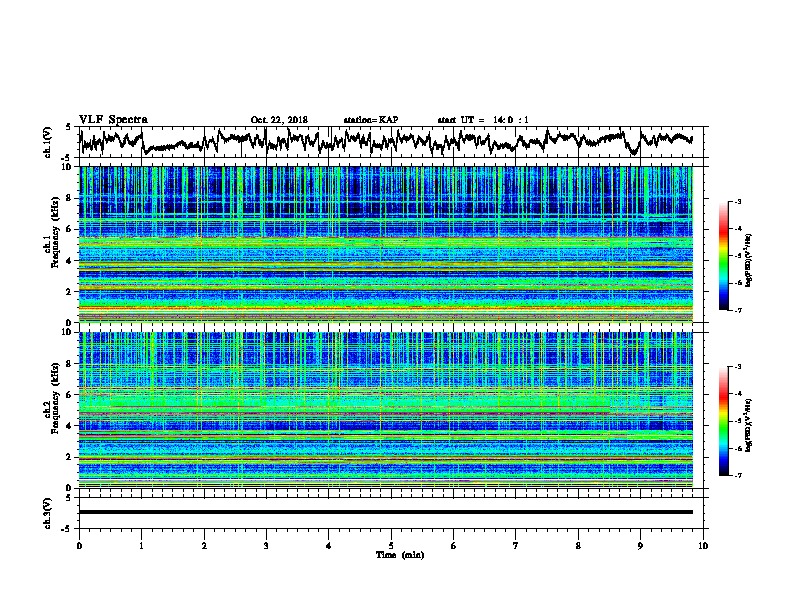Click the upper color bar's log(PSD) unit label
The height and width of the screenshot is (612, 792).
point(749,260)
